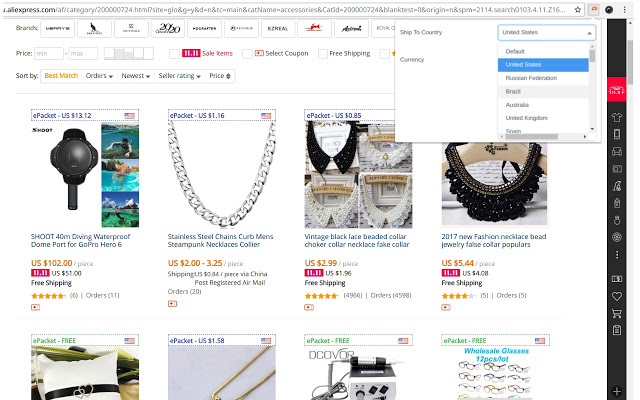Click country list horizontal scrollbar thumb
This screenshot has height=400, width=640.
531,137
